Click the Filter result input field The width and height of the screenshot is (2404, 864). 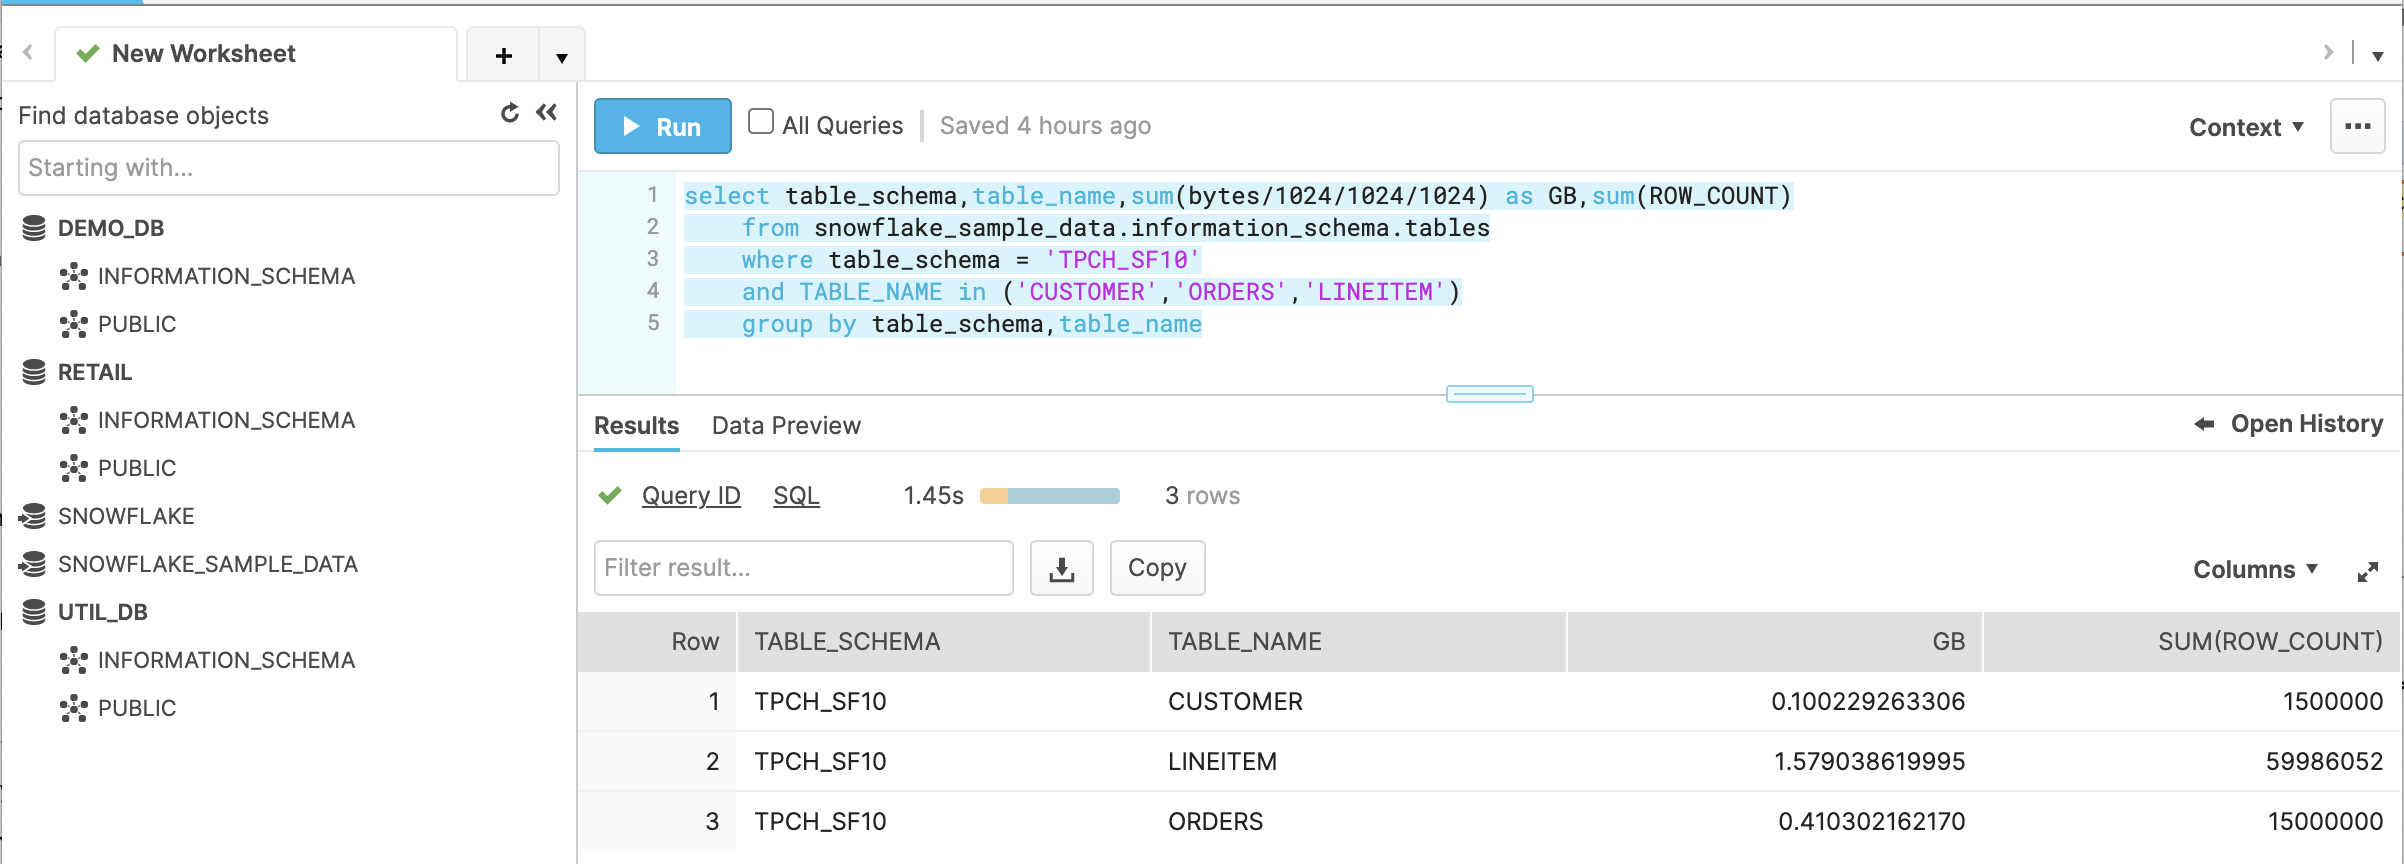[803, 568]
